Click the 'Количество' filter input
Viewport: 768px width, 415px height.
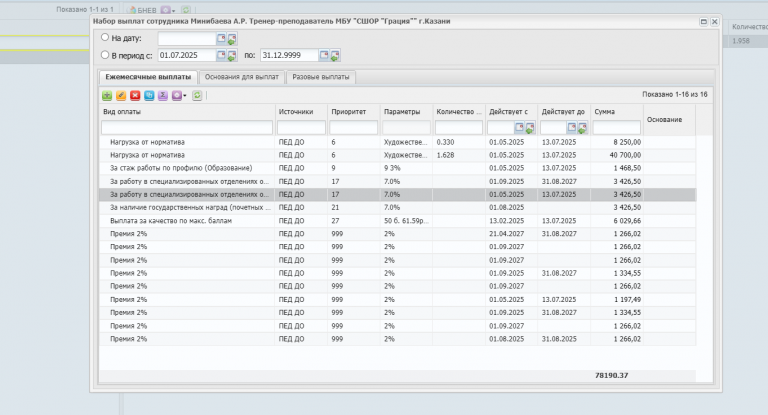point(459,128)
